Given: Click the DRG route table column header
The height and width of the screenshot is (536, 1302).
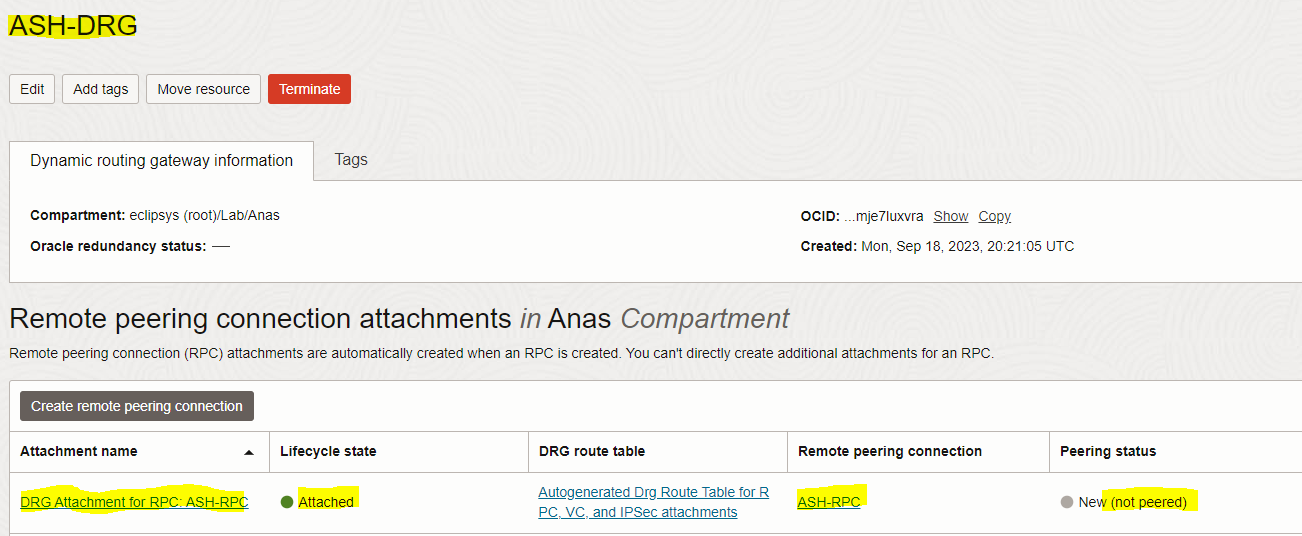Looking at the screenshot, I should [591, 451].
